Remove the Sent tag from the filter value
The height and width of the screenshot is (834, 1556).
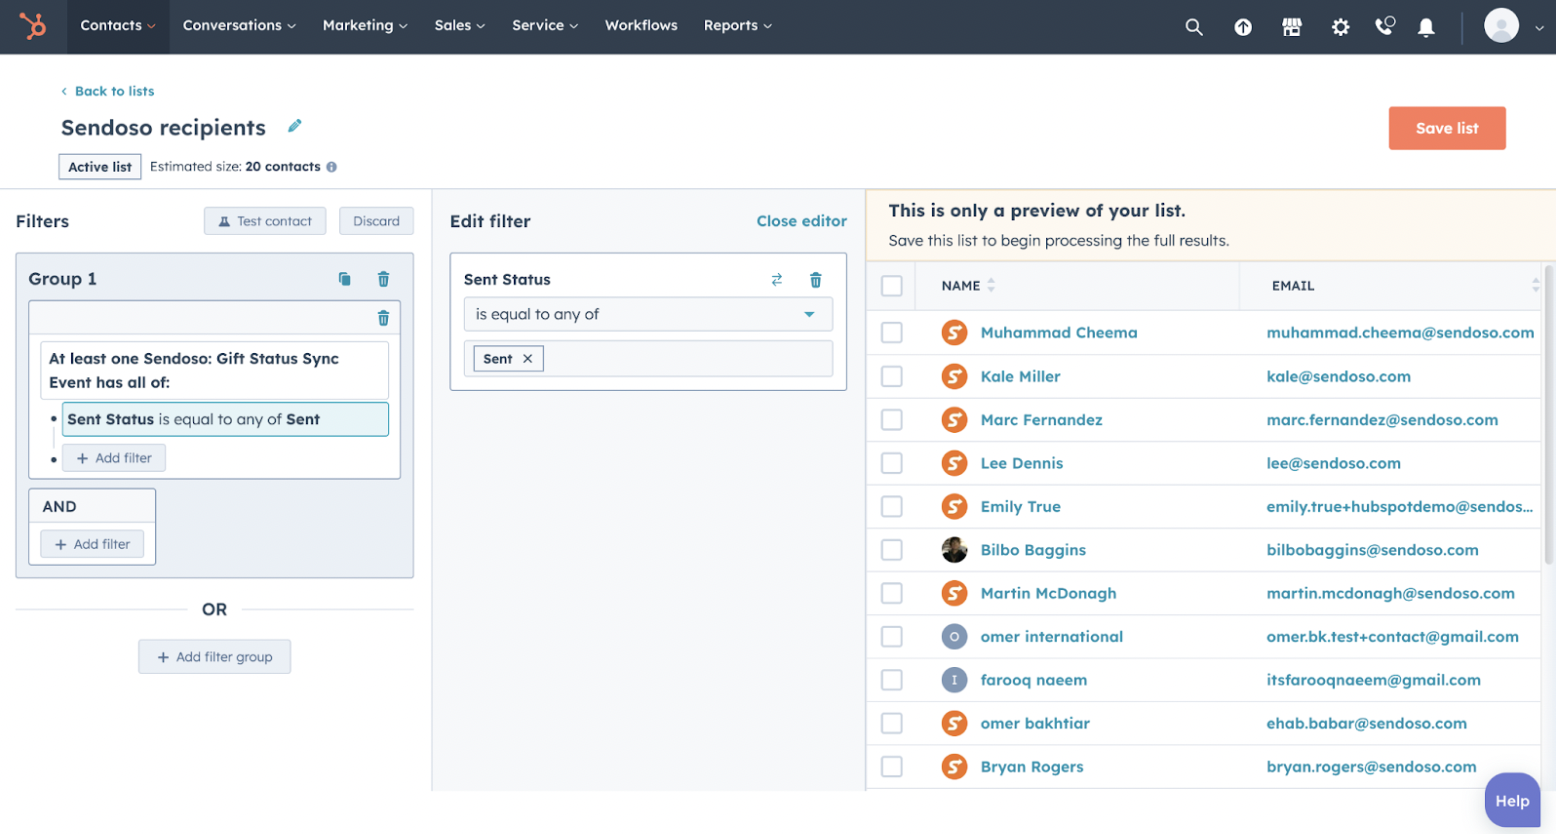[x=527, y=357]
